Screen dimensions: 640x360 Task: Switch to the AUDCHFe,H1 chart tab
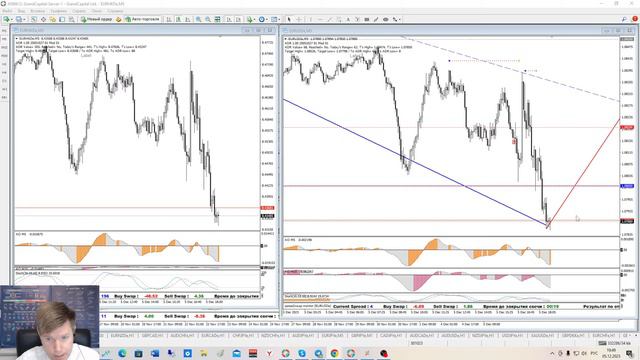pos(181,335)
